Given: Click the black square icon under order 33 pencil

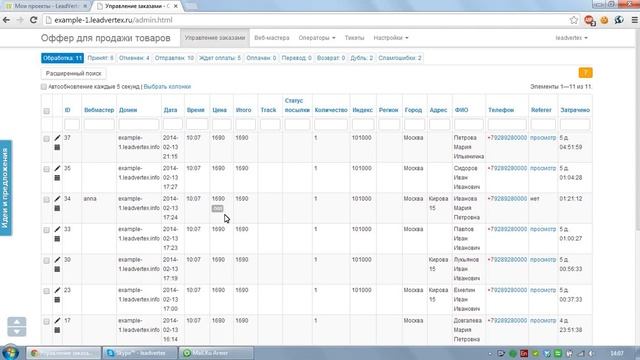Looking at the screenshot, I should (x=57, y=239).
